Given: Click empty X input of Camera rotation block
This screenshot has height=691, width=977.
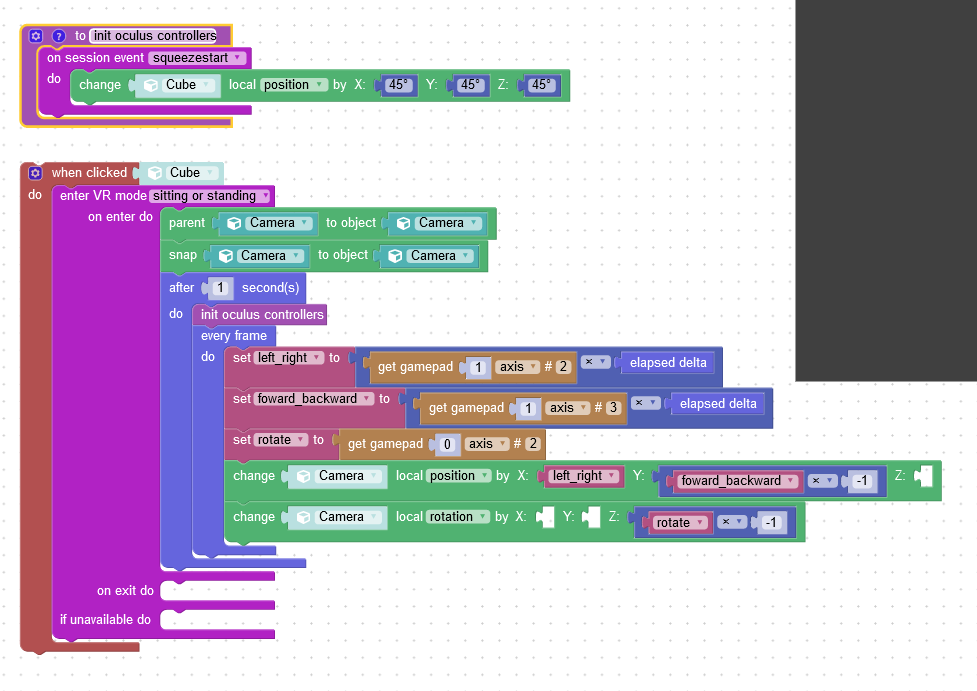Looking at the screenshot, I should [545, 517].
